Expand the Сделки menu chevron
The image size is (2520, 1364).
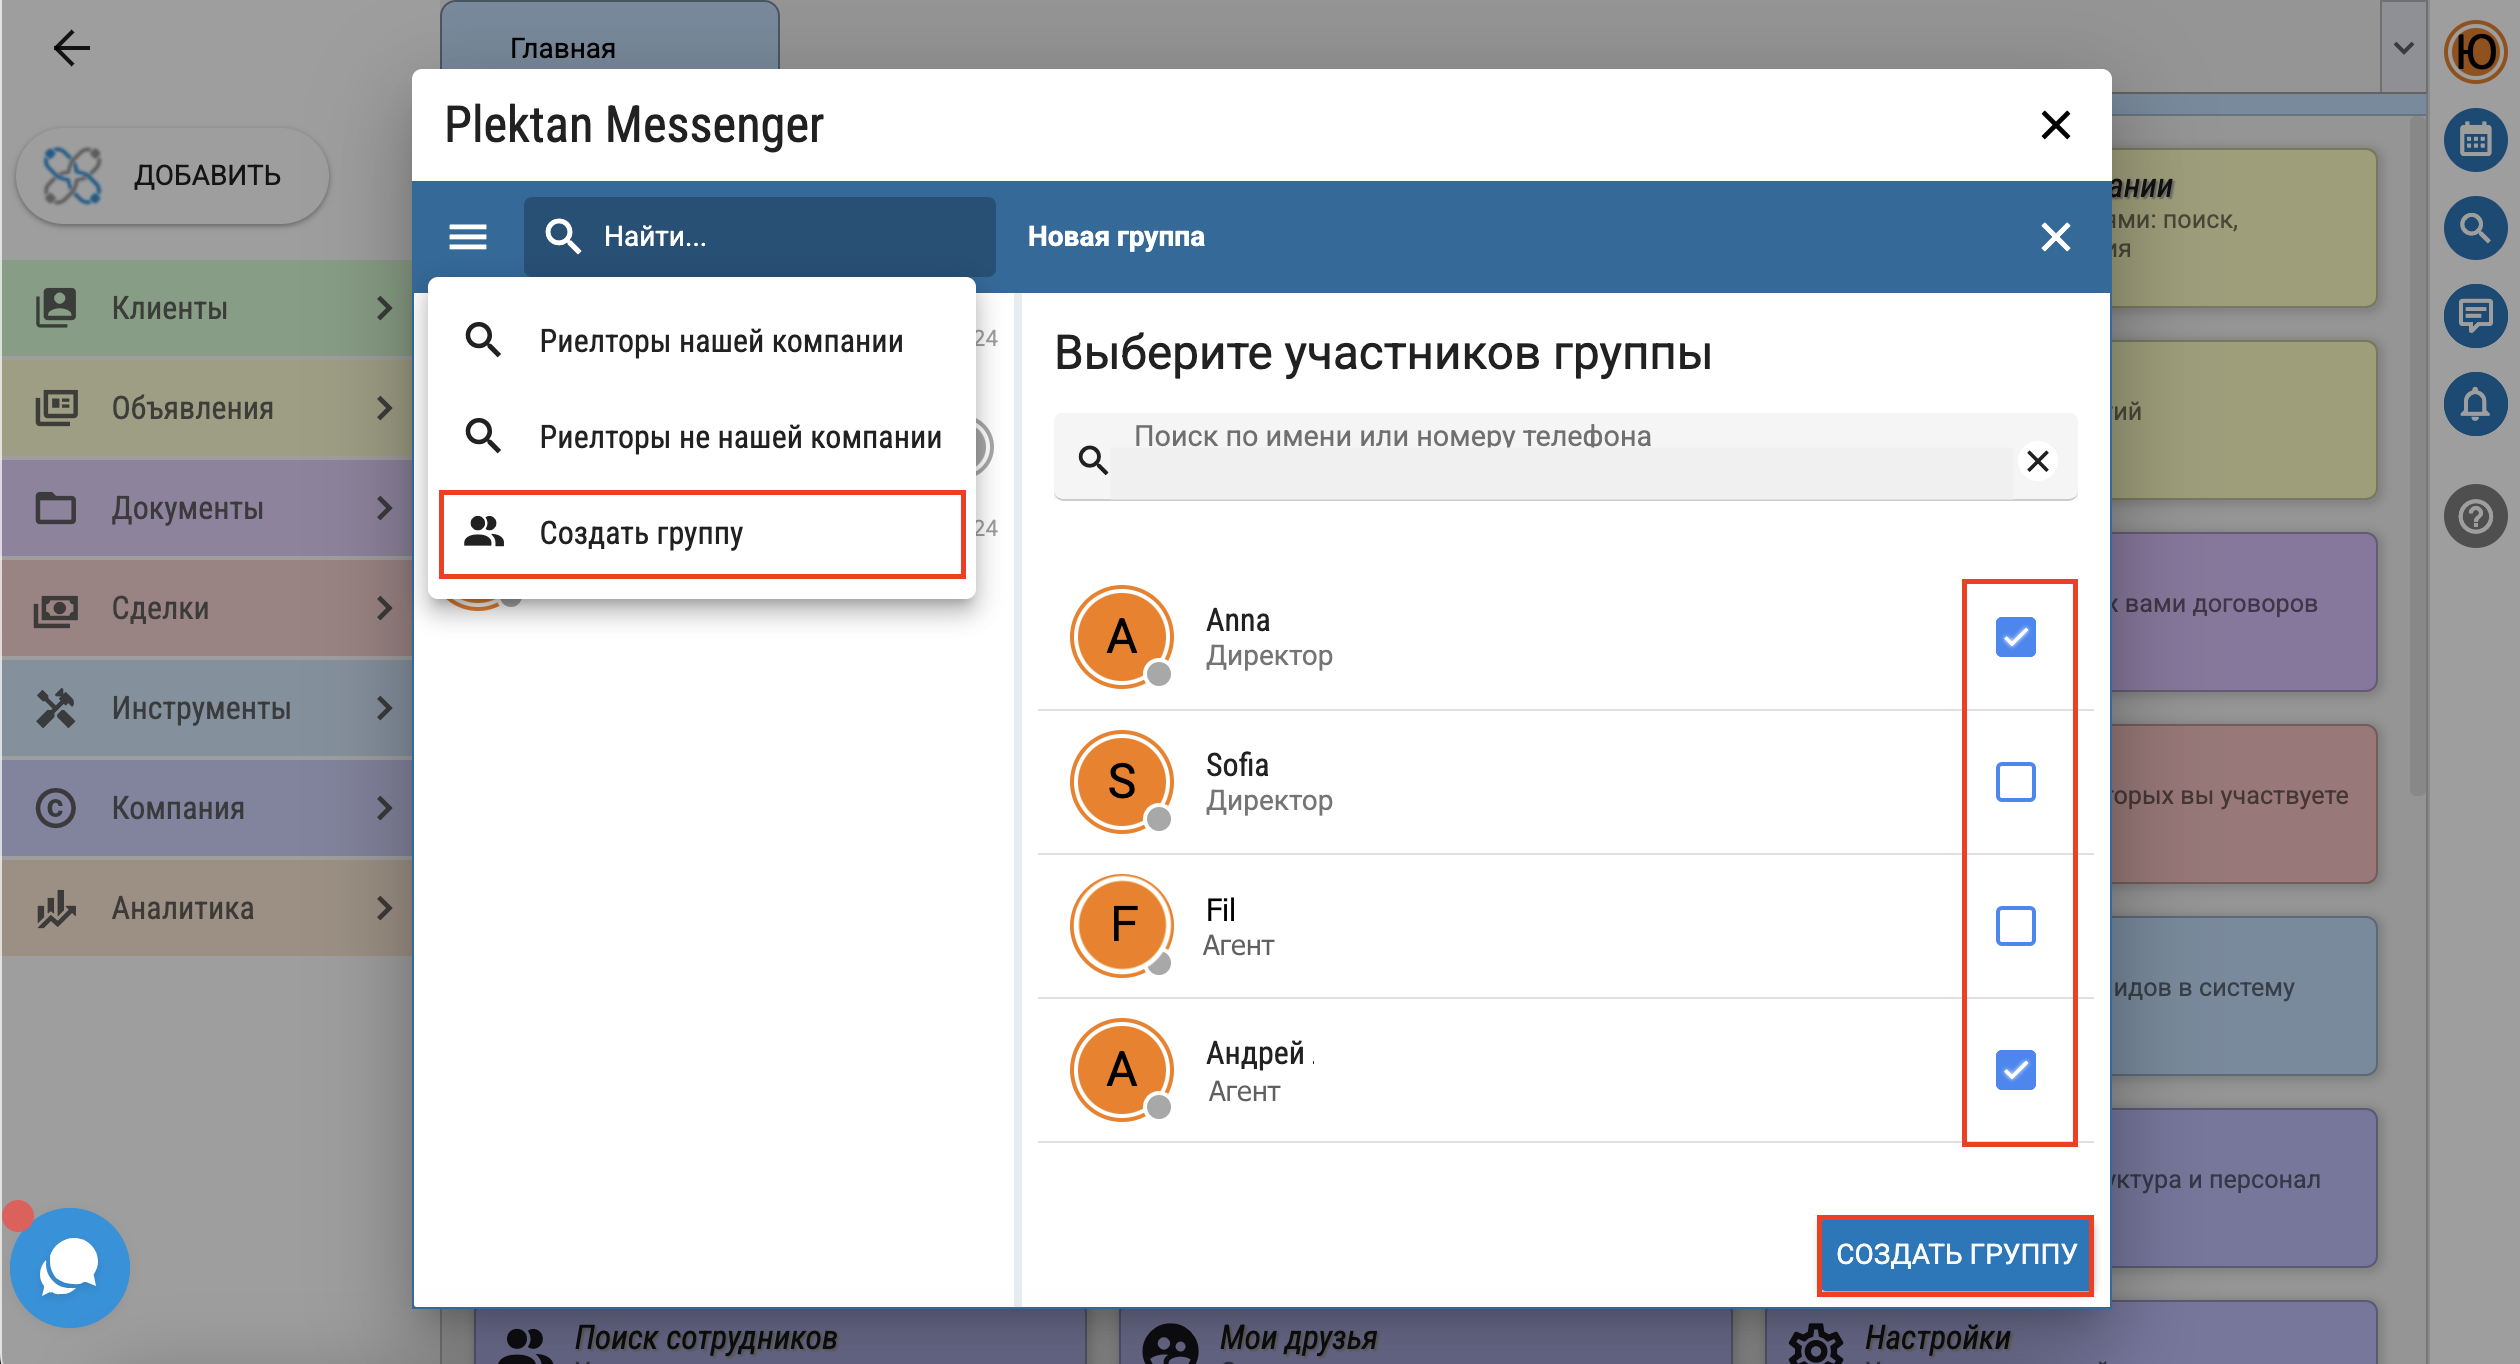[384, 608]
